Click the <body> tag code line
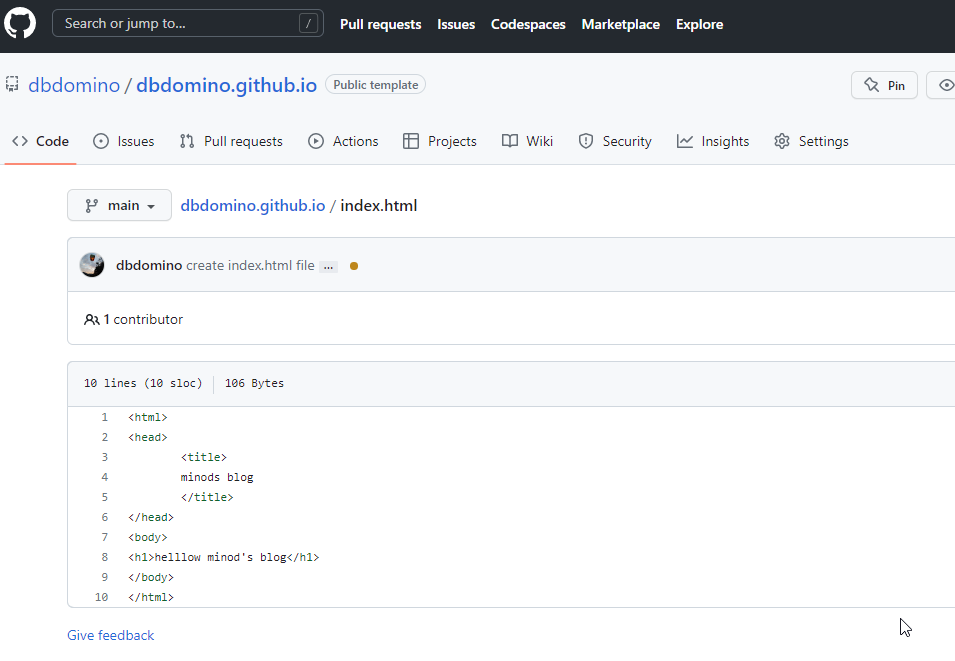The height and width of the screenshot is (661, 955). pos(147,537)
